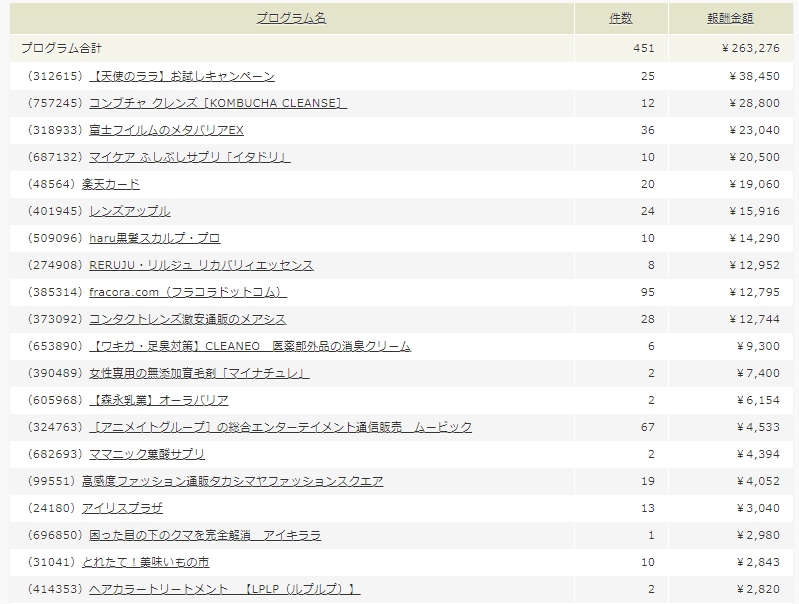
Task: Select reward amount ¥14,290
Action: point(754,239)
